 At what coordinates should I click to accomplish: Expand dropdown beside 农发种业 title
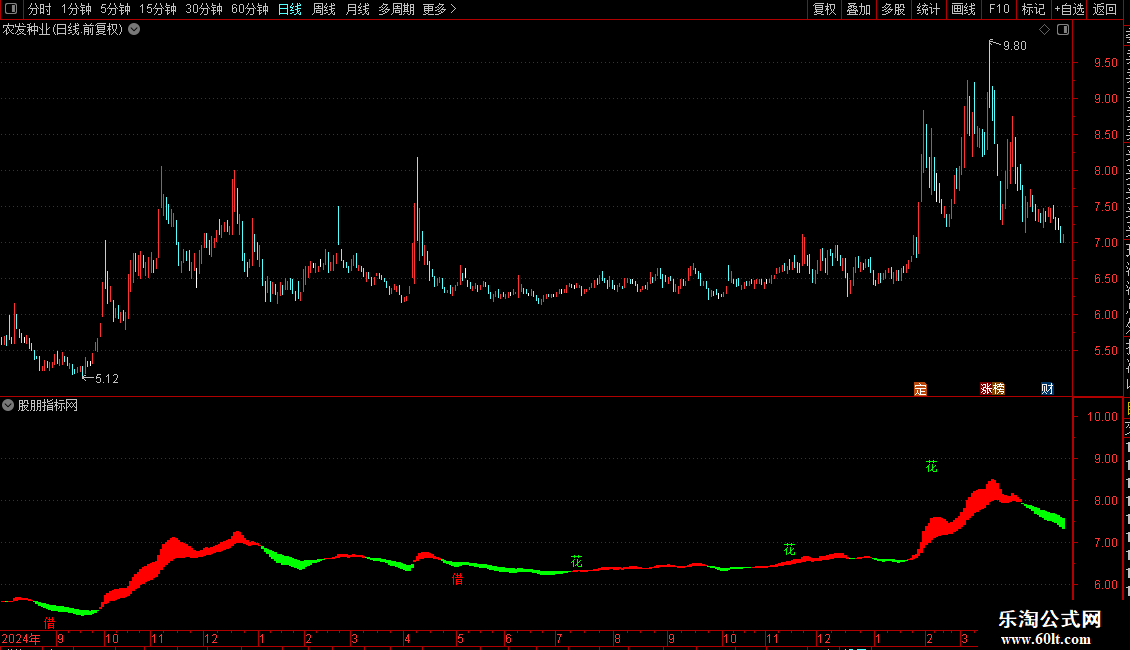click(134, 30)
